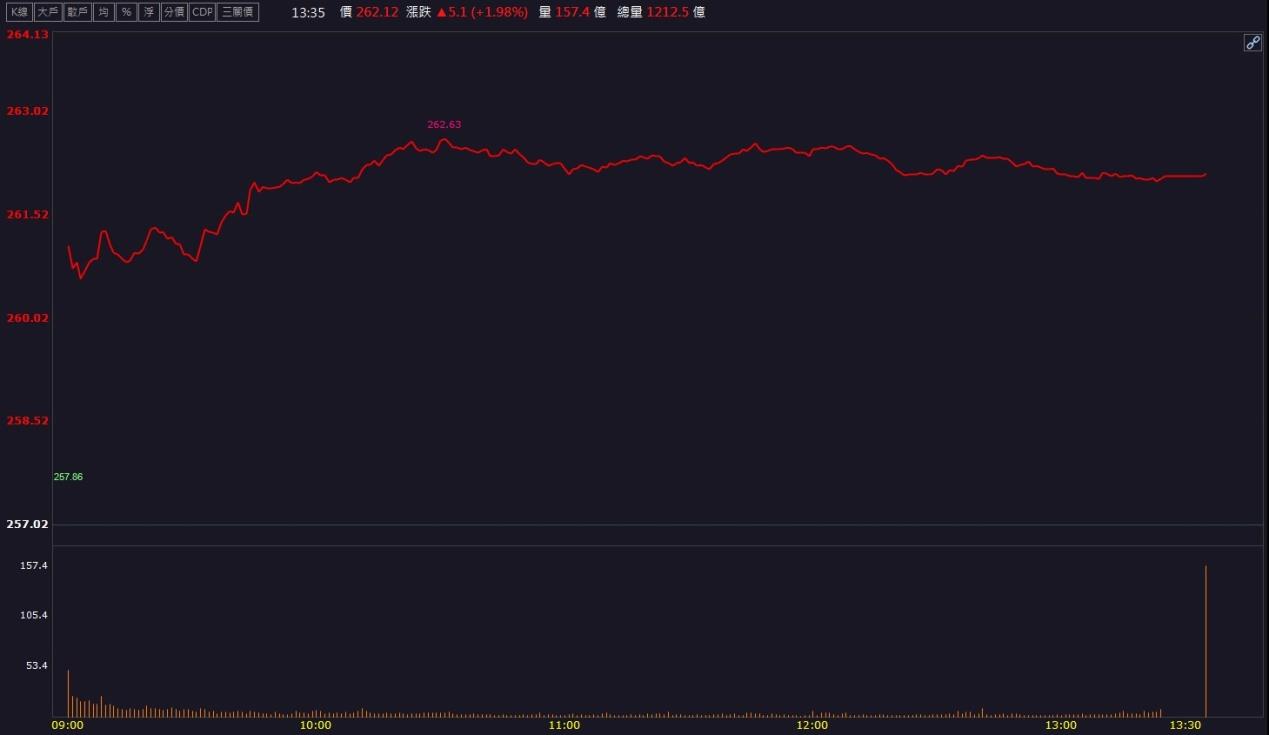Click the 261.52 axis price label

[x=27, y=214]
